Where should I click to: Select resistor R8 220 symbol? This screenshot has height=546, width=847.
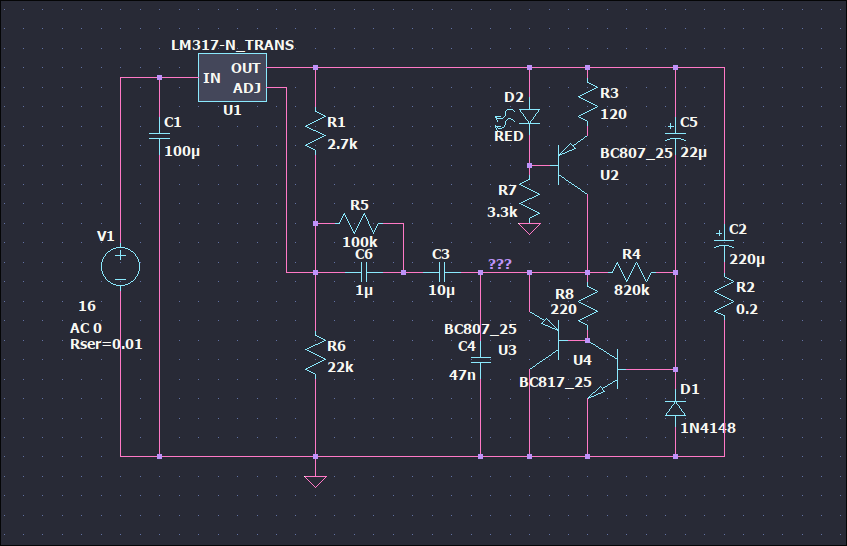[588, 307]
